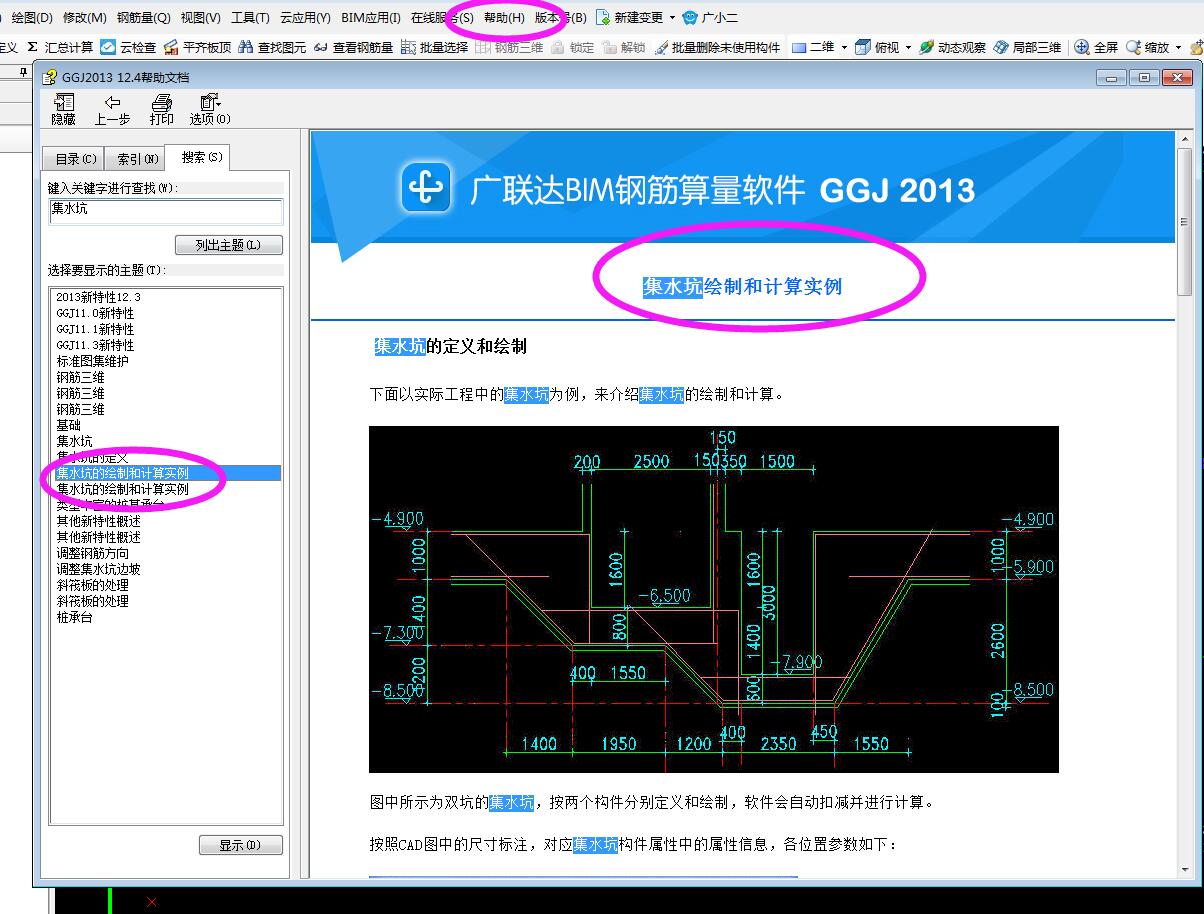
Task: Open the 工具(T) menu
Action: point(250,17)
